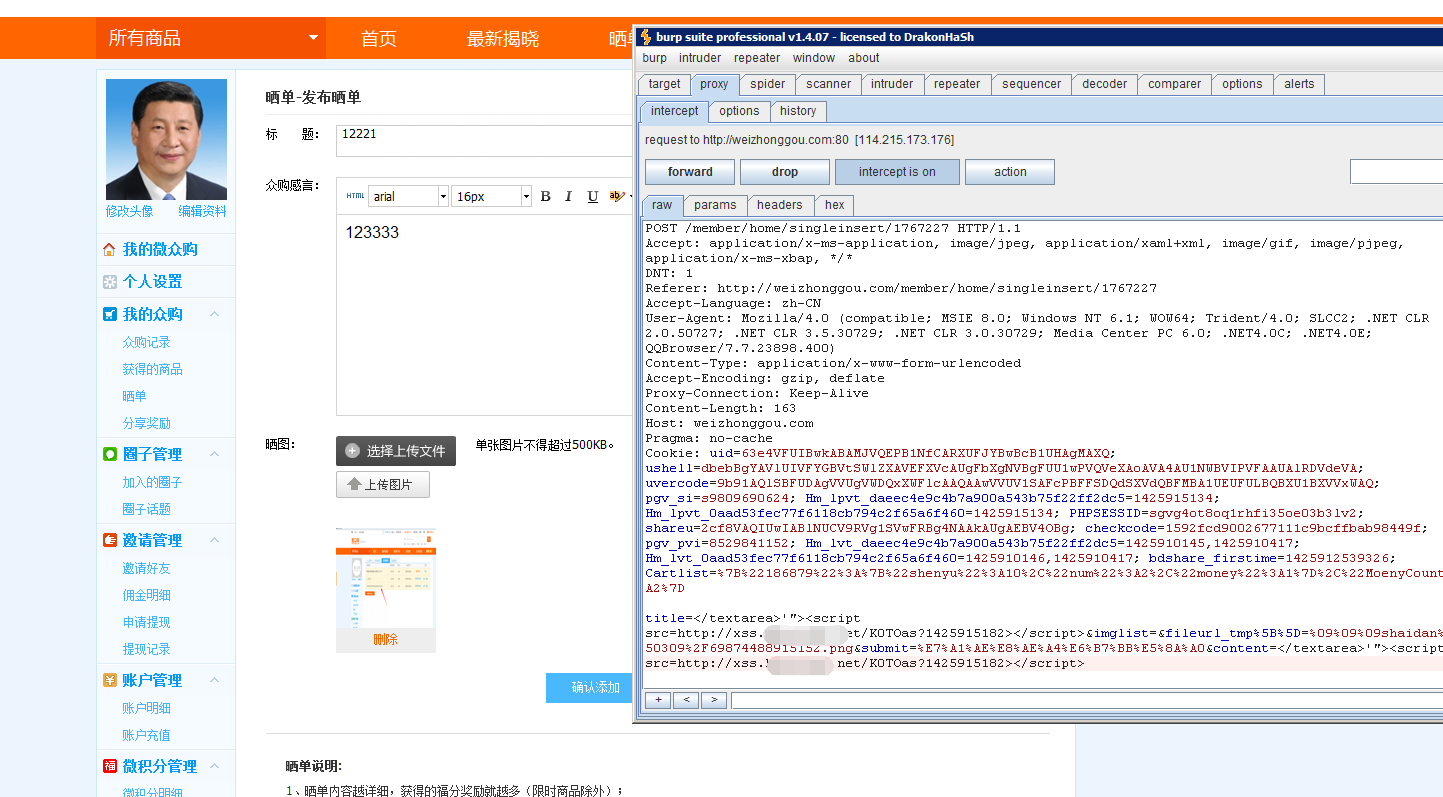
Task: Switch to Burp's comparer tab
Action: click(1175, 84)
